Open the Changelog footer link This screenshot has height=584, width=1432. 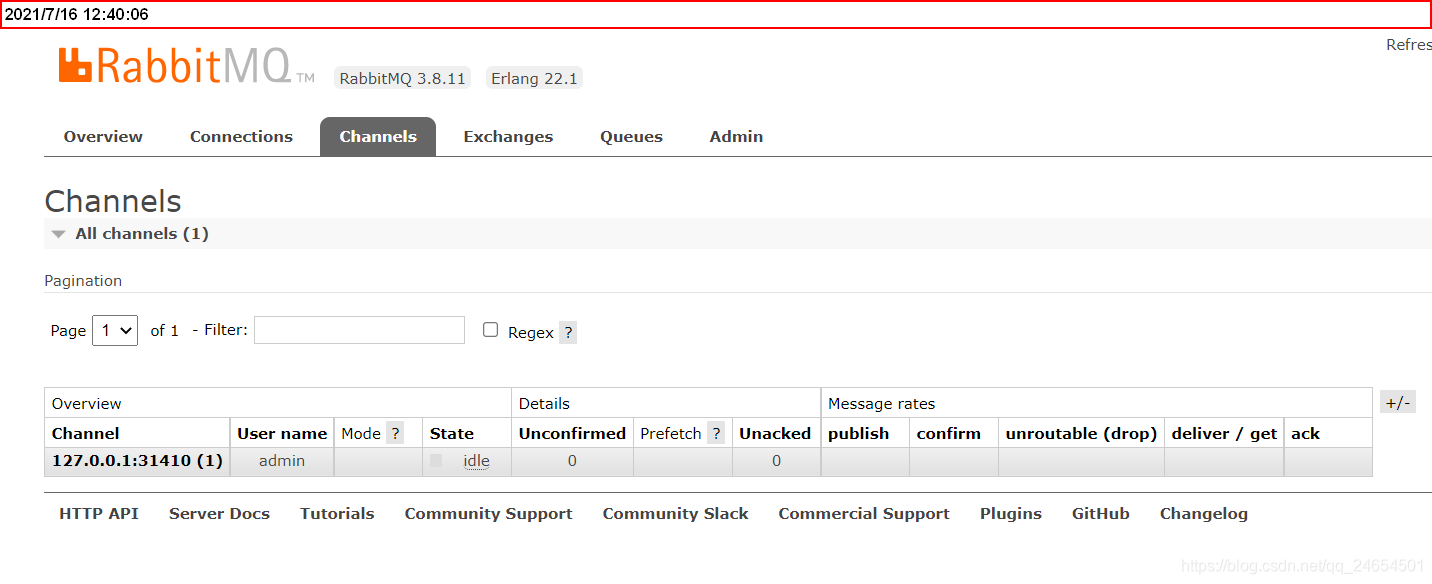point(1203,514)
